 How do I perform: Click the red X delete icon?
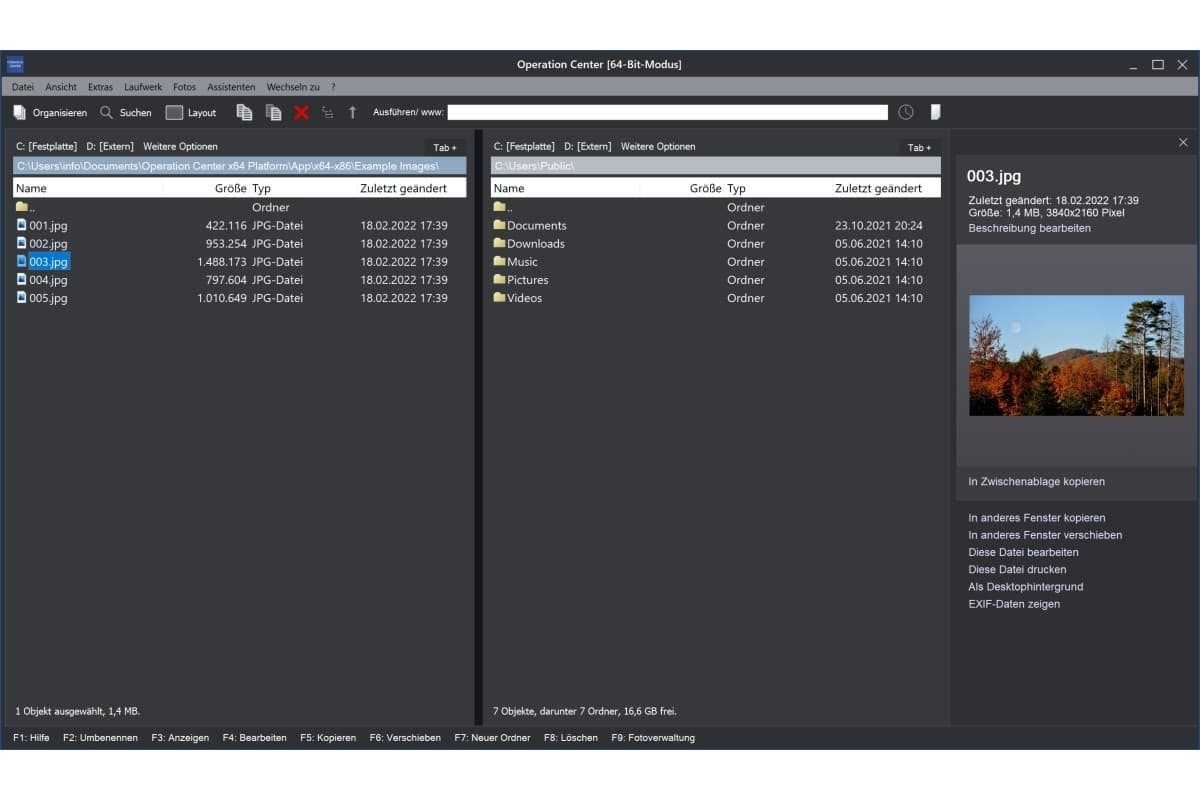(301, 113)
